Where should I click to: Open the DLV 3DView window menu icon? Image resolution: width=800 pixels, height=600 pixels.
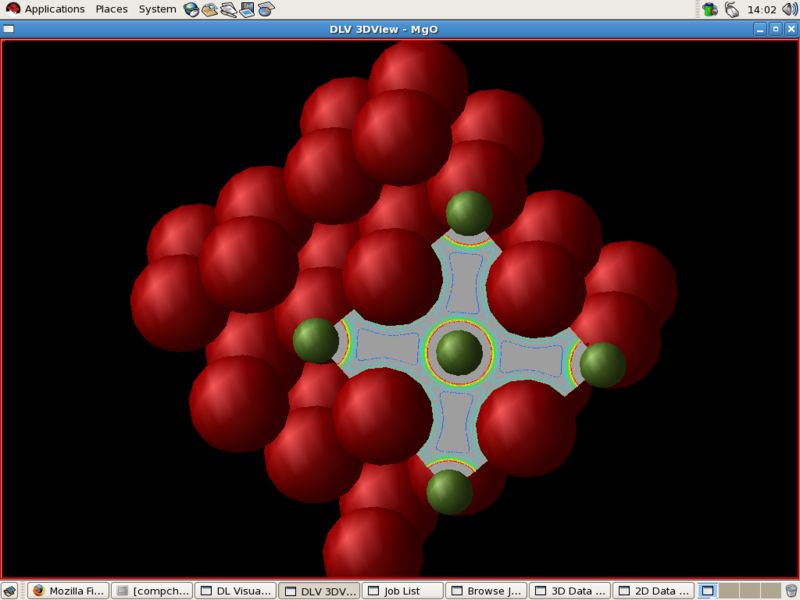(9, 29)
